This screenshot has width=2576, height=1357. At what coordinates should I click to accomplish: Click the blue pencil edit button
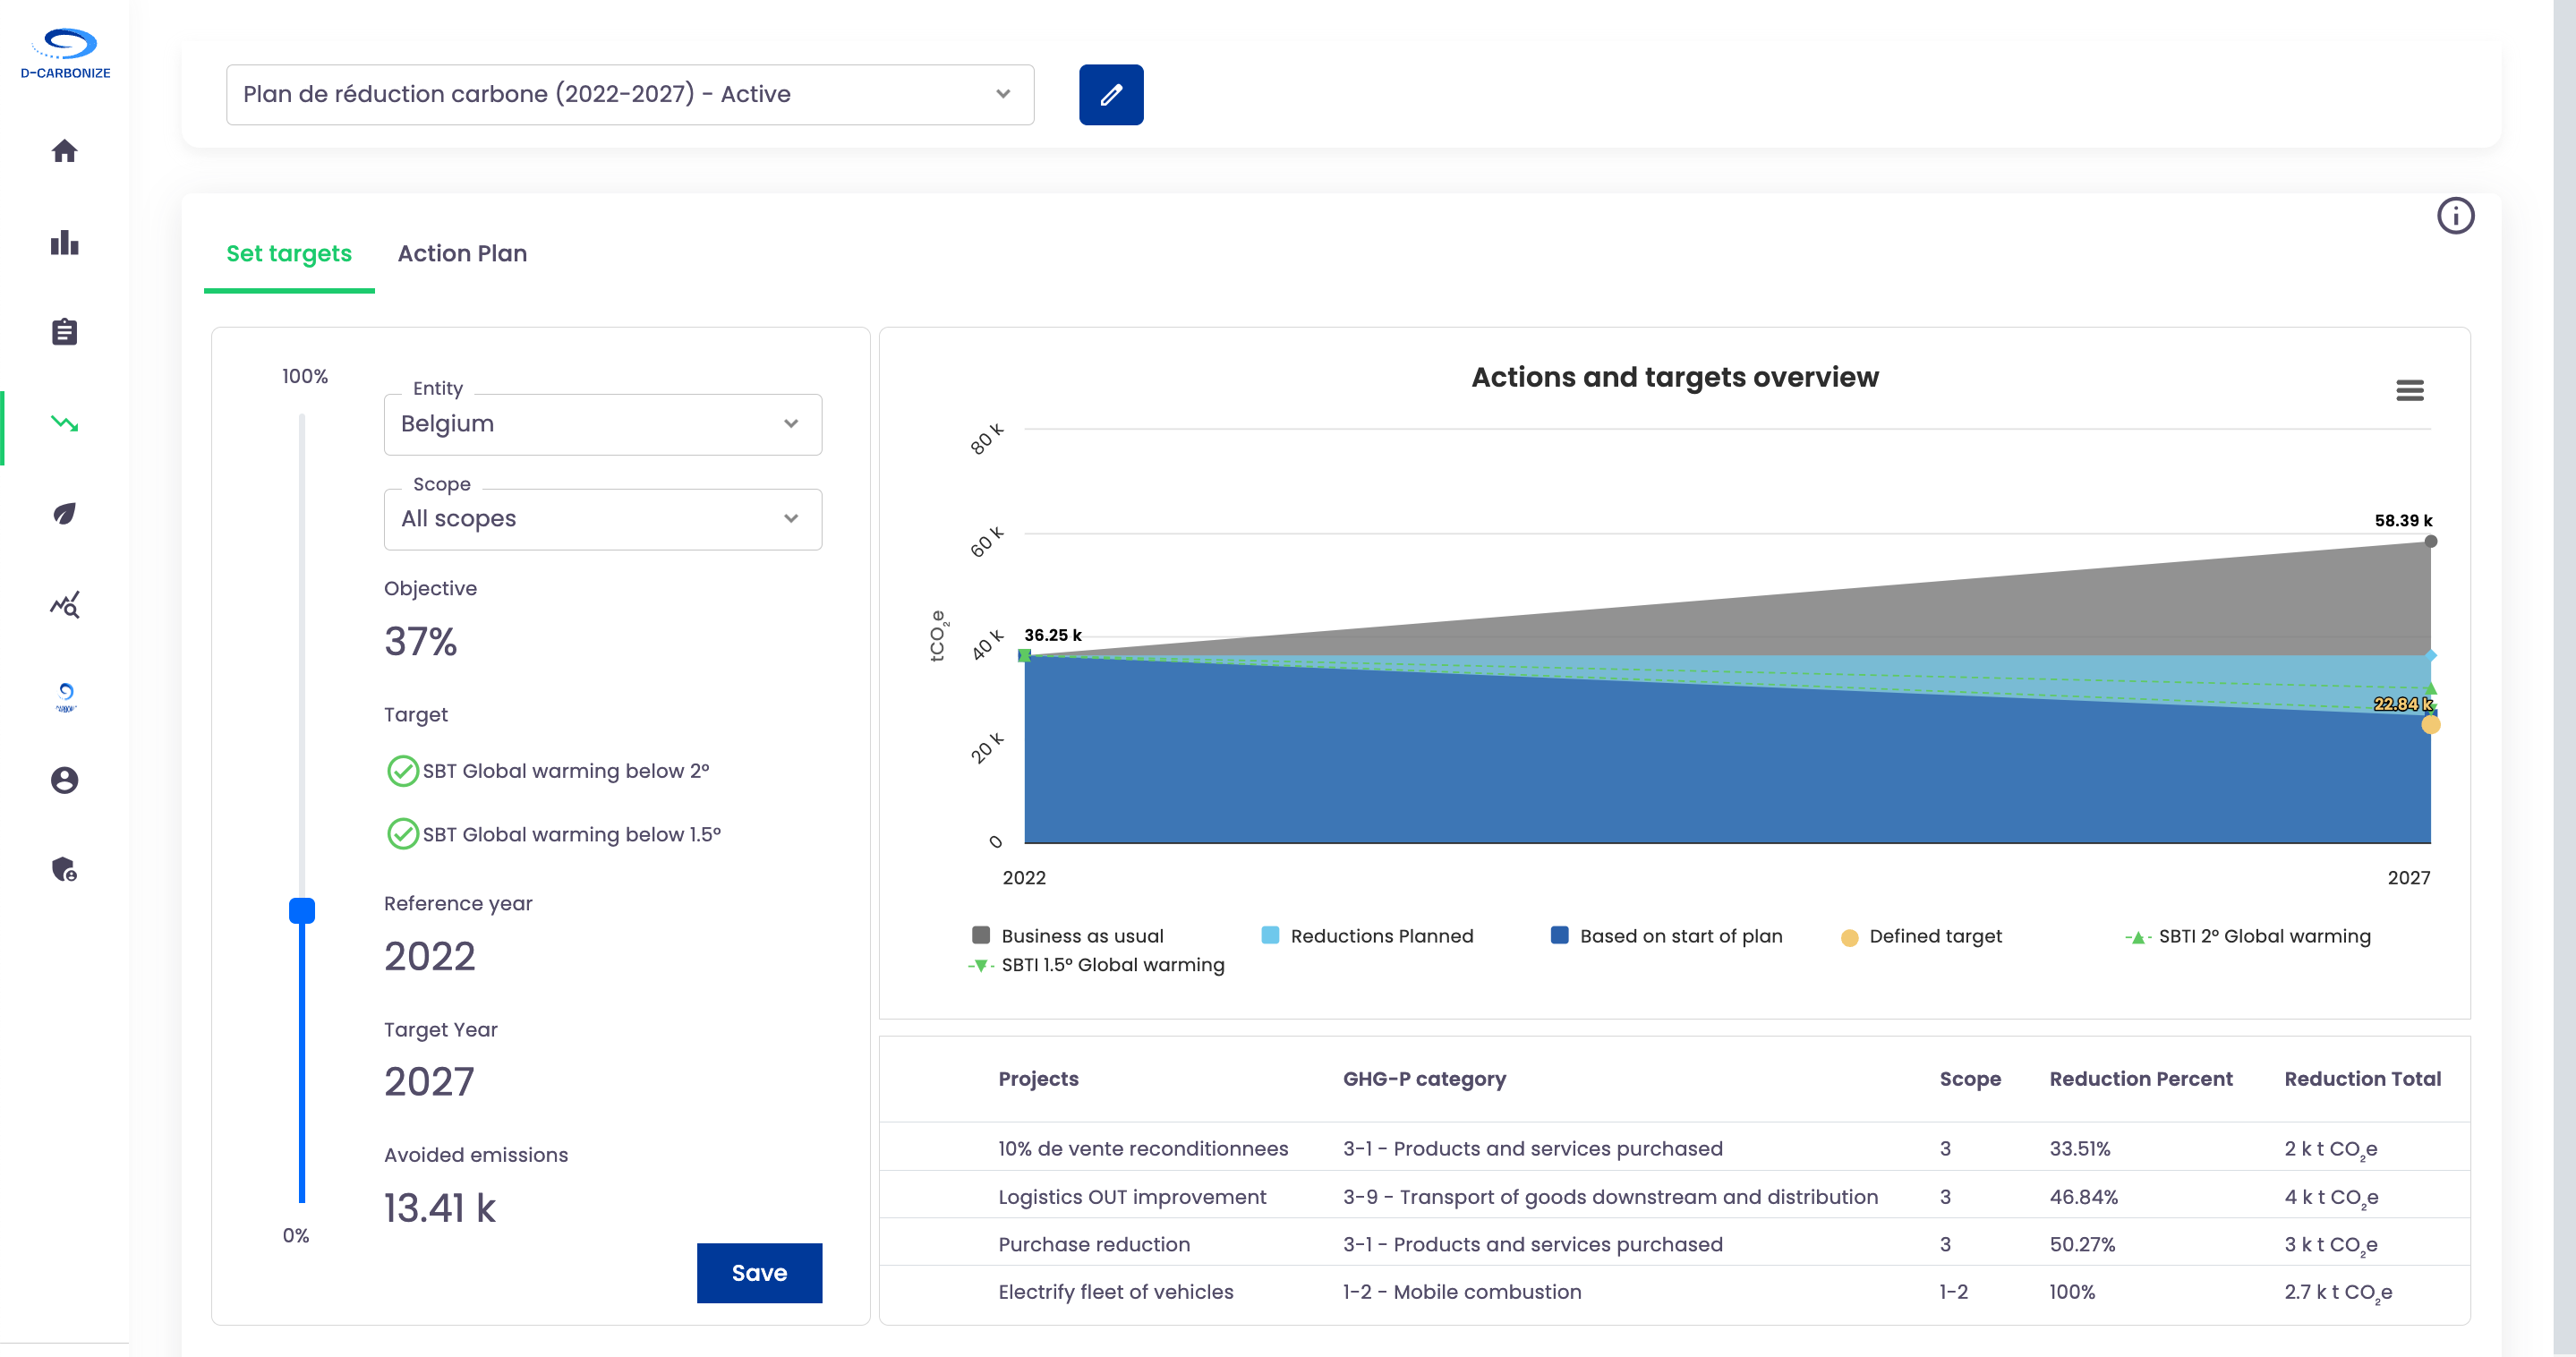tap(1110, 95)
